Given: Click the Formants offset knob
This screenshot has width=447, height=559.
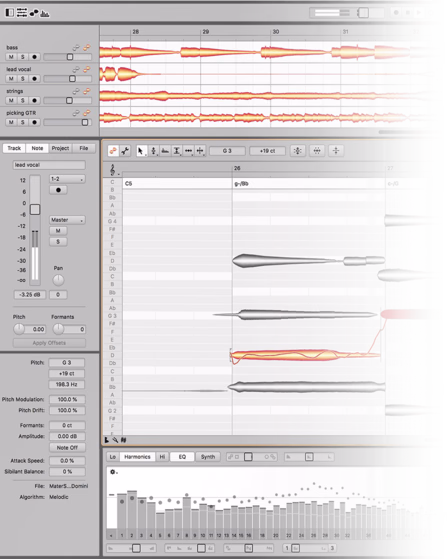Looking at the screenshot, I should (x=58, y=329).
